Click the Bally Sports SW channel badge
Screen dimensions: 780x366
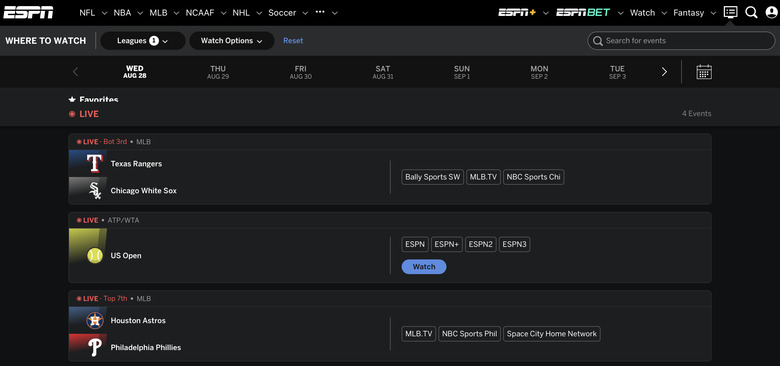point(433,177)
